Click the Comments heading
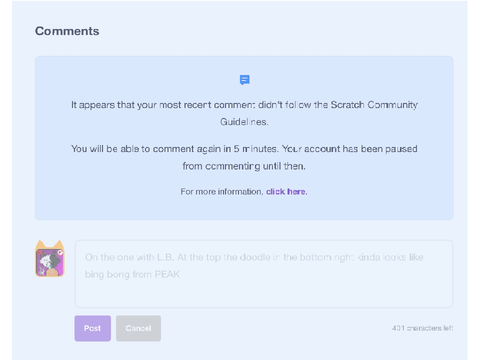 pyautogui.click(x=67, y=31)
